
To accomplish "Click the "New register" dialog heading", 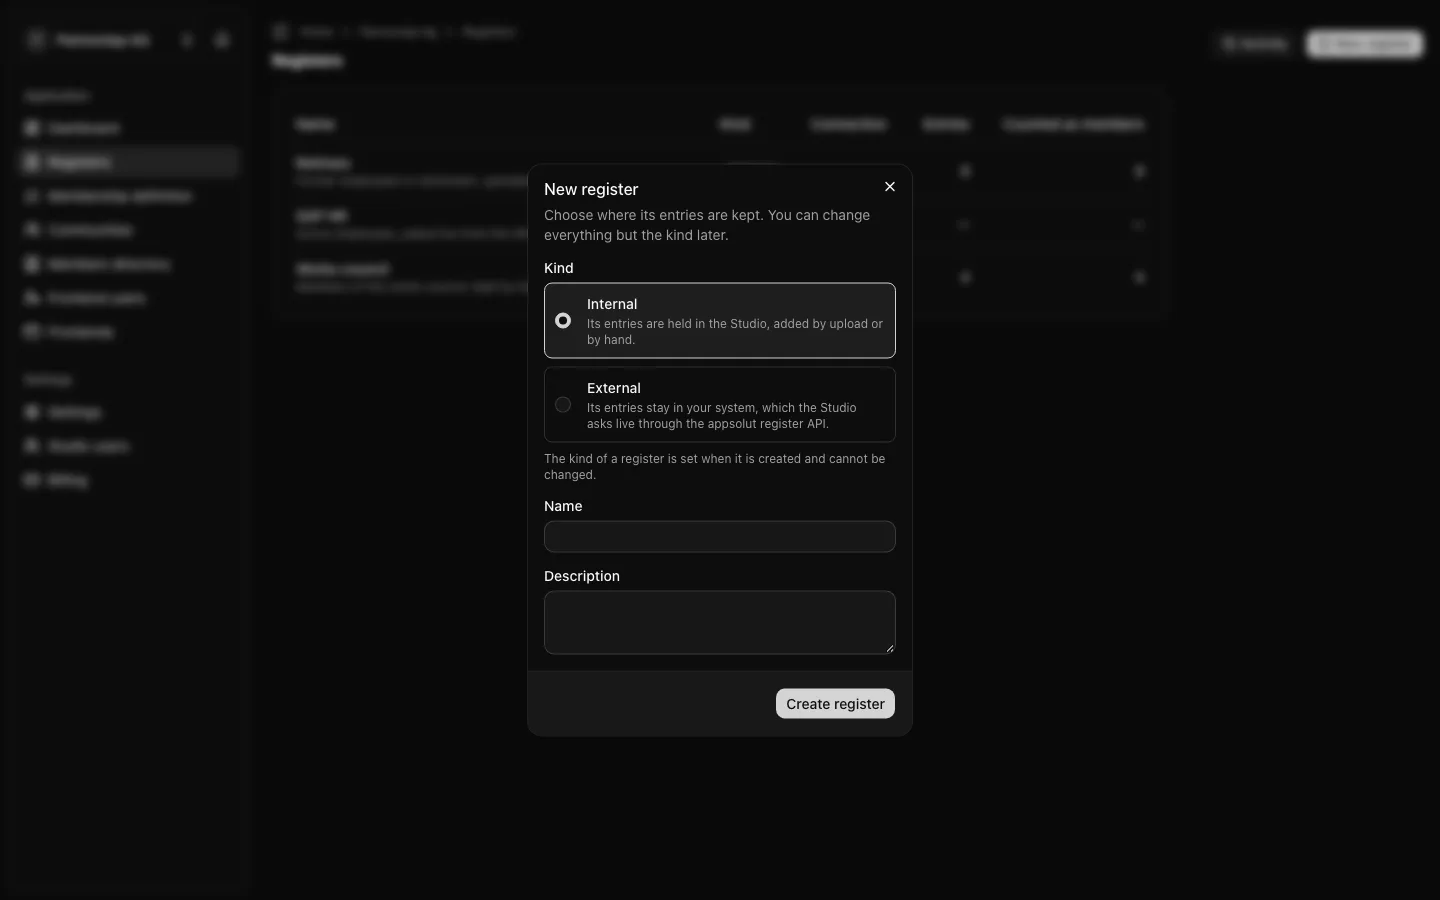I will click(x=591, y=189).
